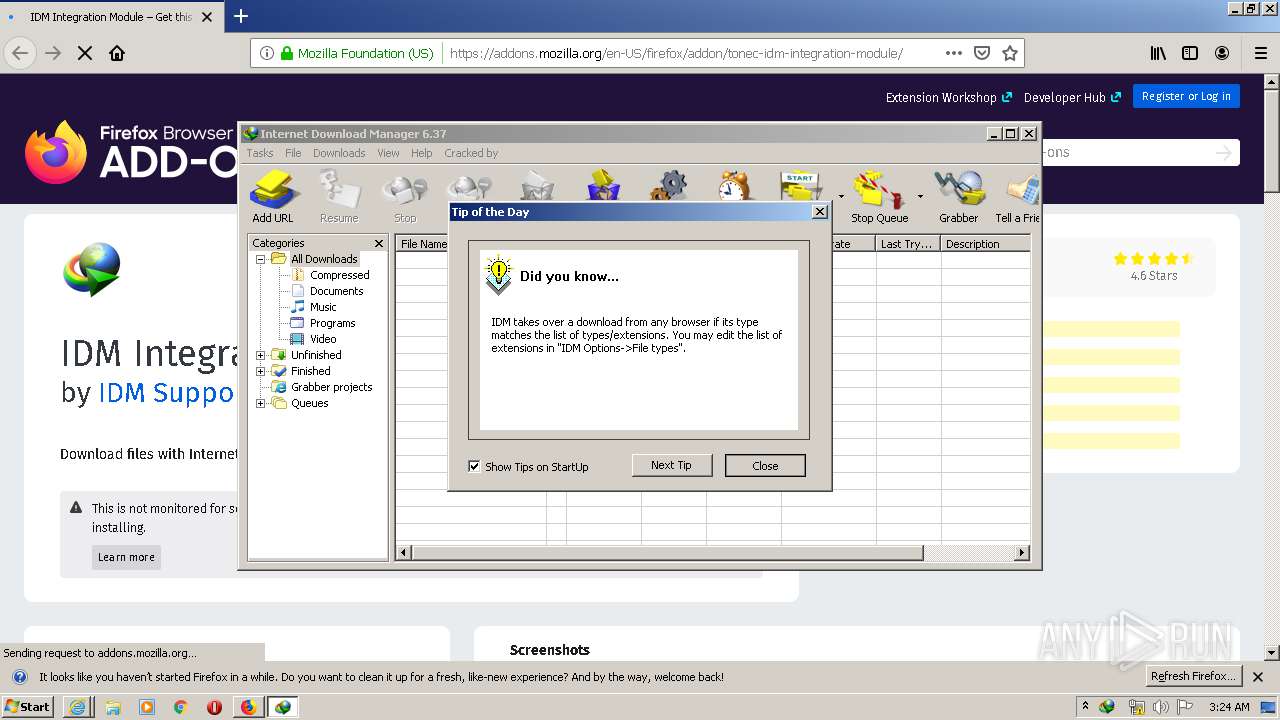Expand the Finished category node
The image size is (1280, 720).
[261, 371]
